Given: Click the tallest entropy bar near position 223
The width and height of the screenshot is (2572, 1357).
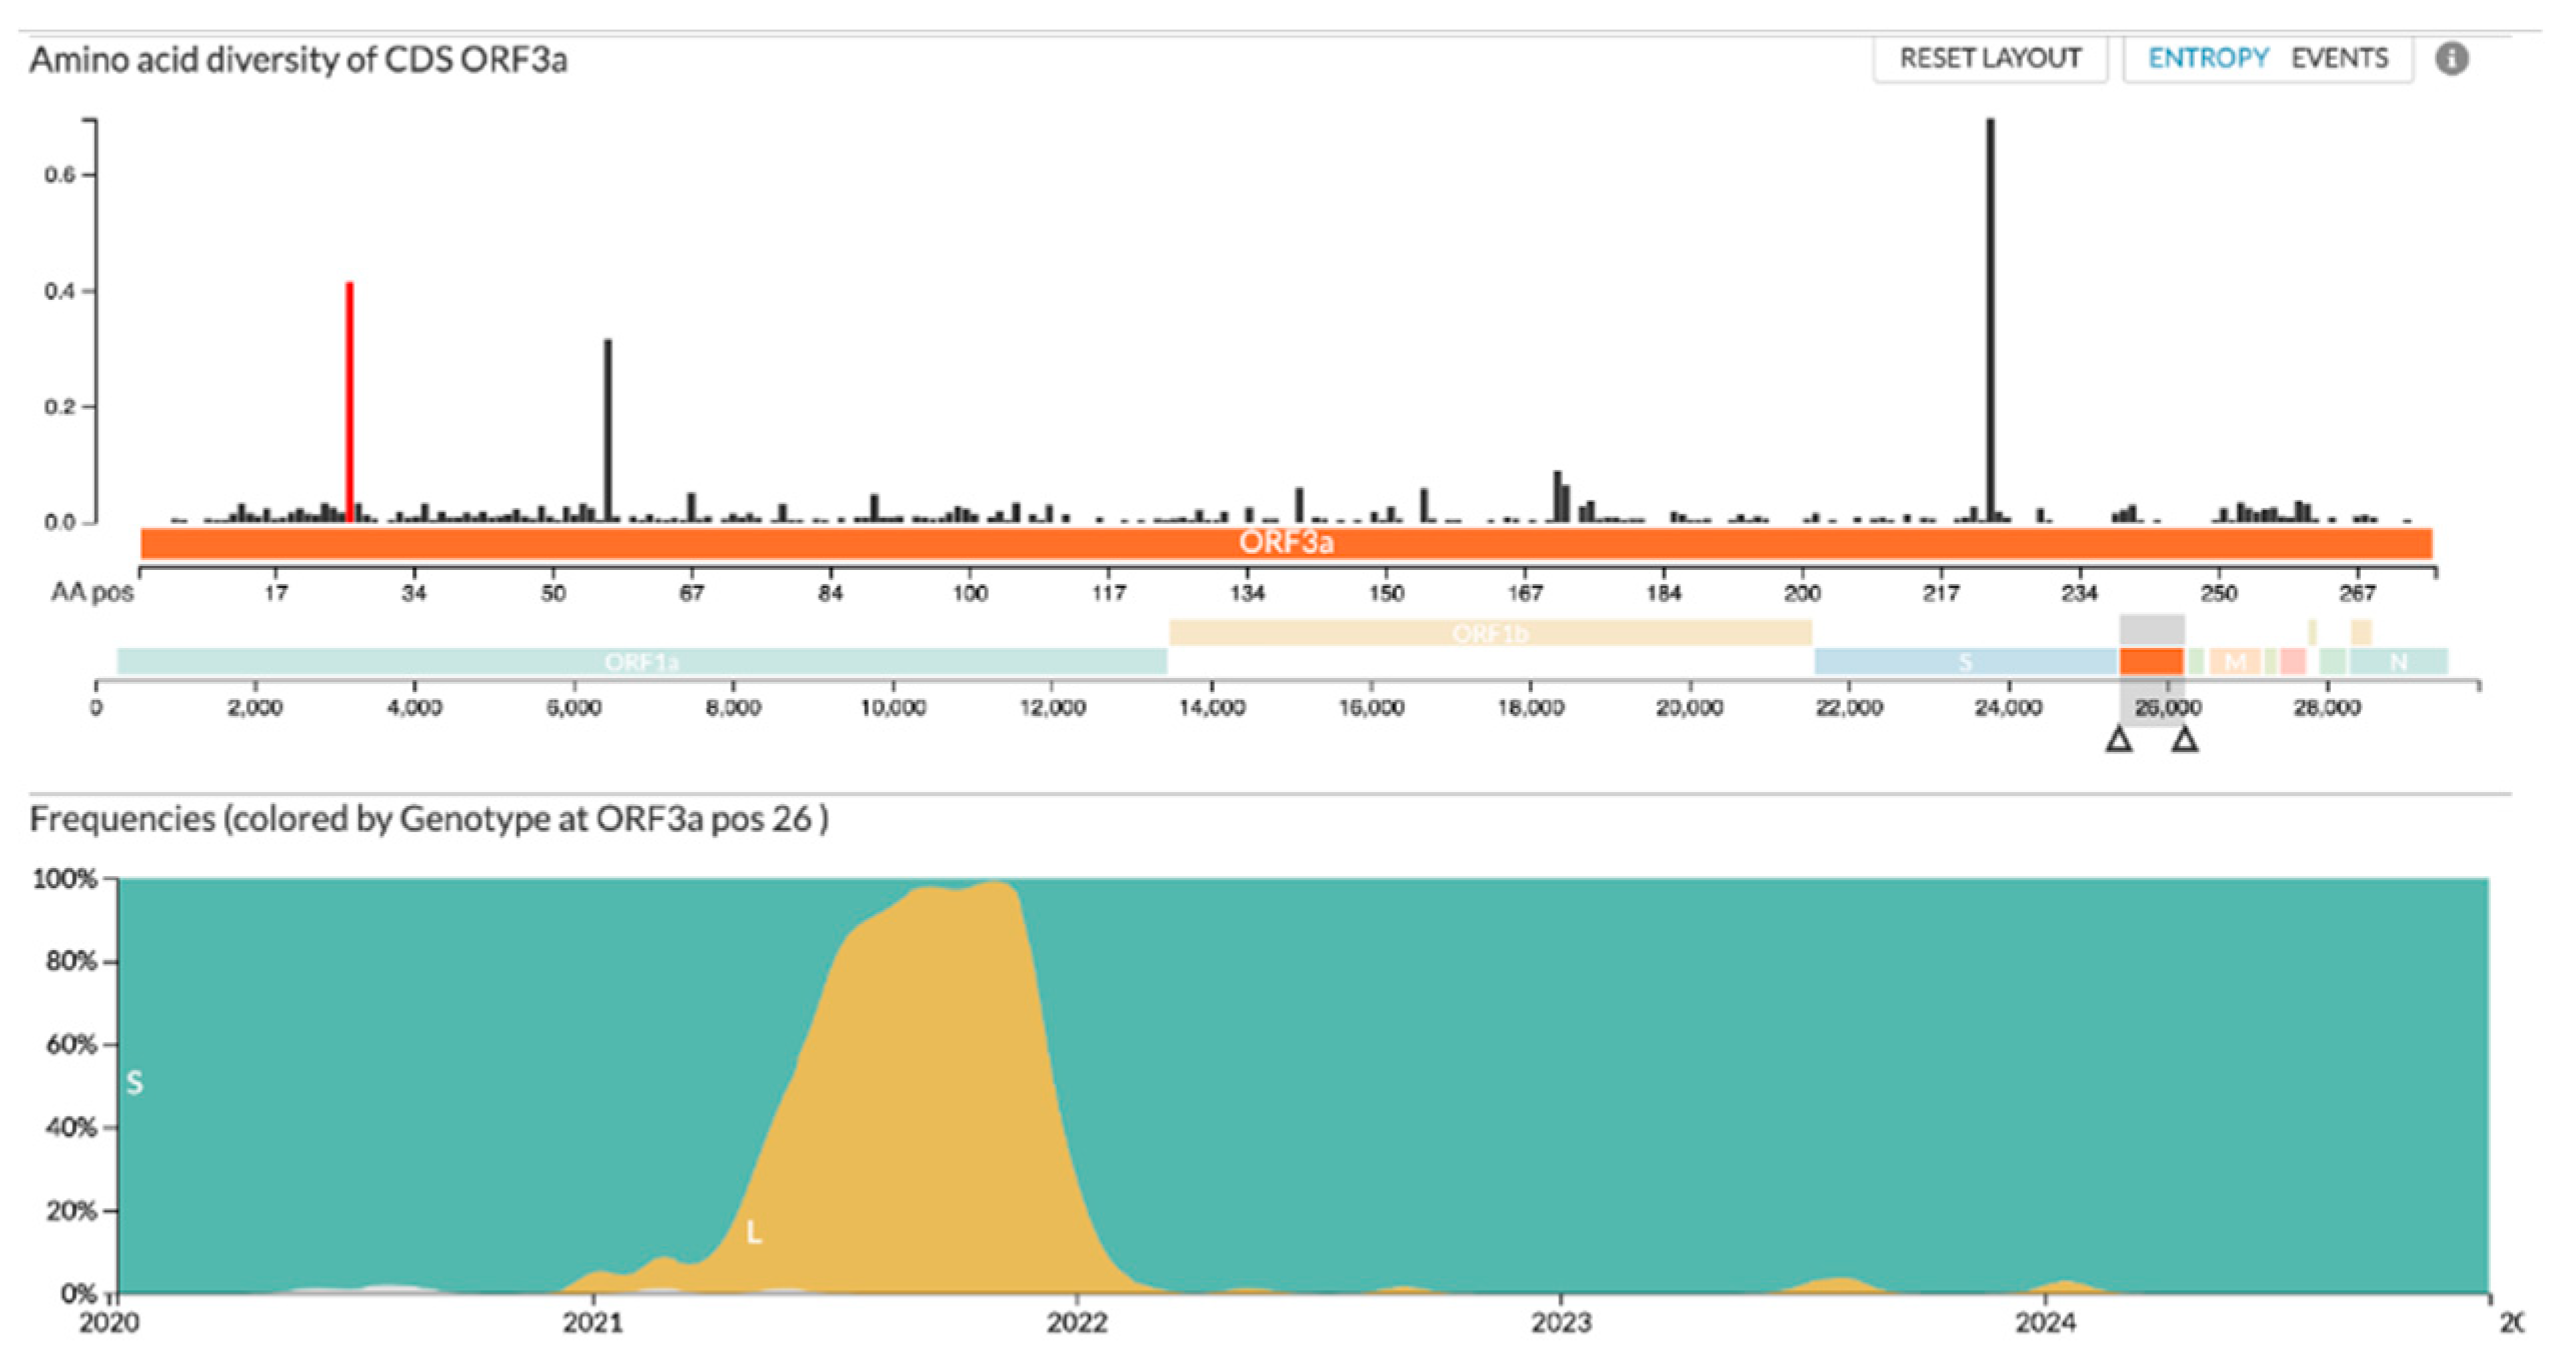Looking at the screenshot, I should coord(1990,320).
